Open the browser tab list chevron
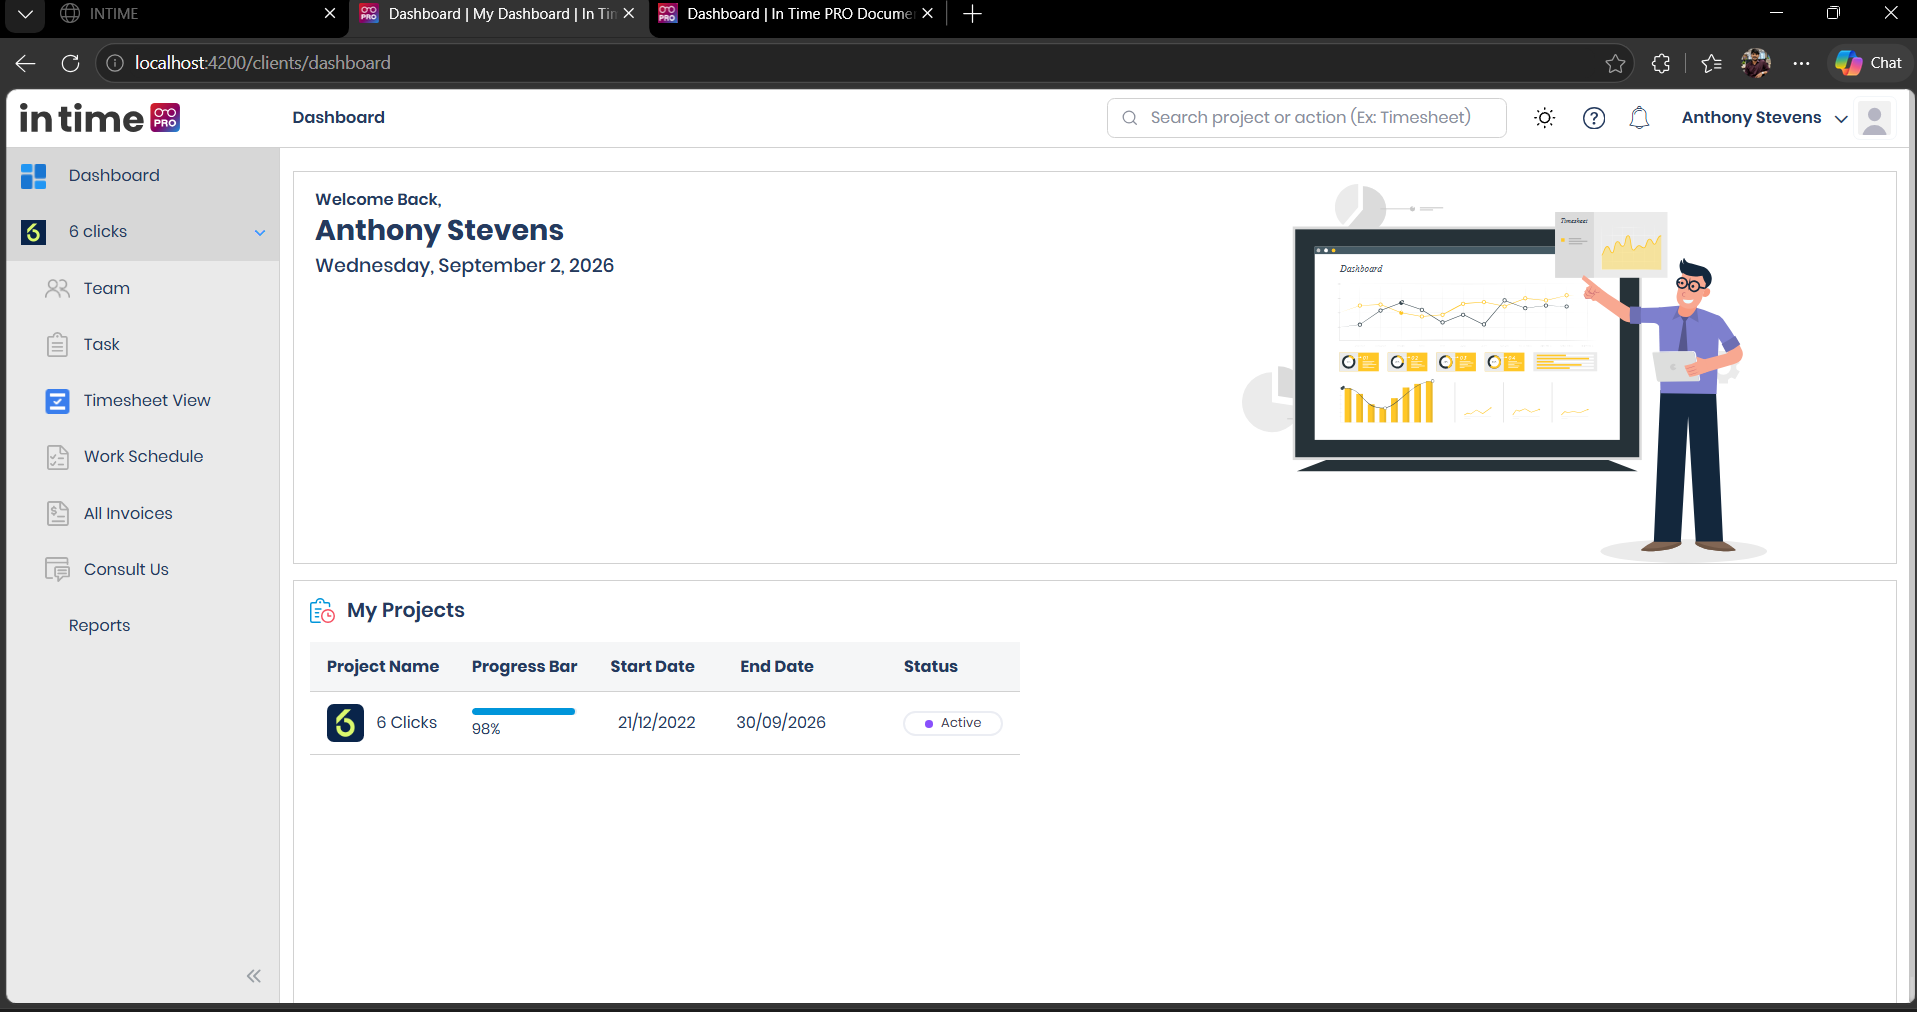Image resolution: width=1917 pixels, height=1012 pixels. tap(25, 14)
